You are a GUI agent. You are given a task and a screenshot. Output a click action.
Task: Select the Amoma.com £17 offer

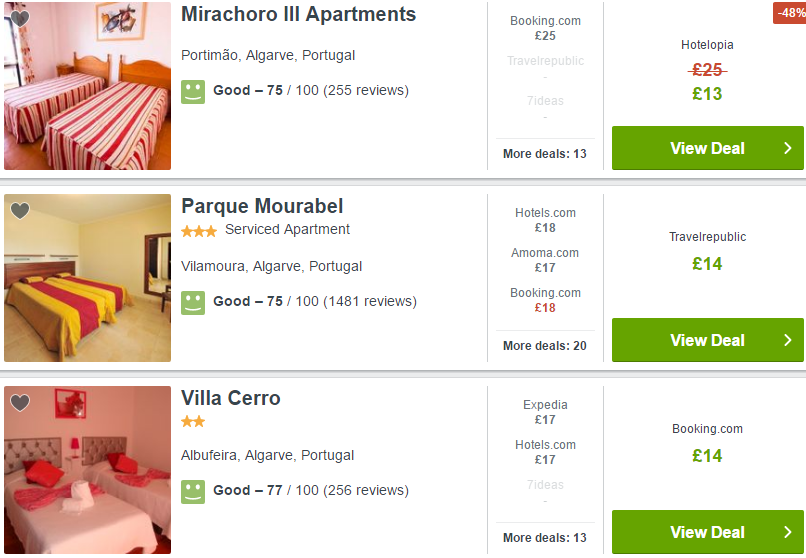point(545,260)
